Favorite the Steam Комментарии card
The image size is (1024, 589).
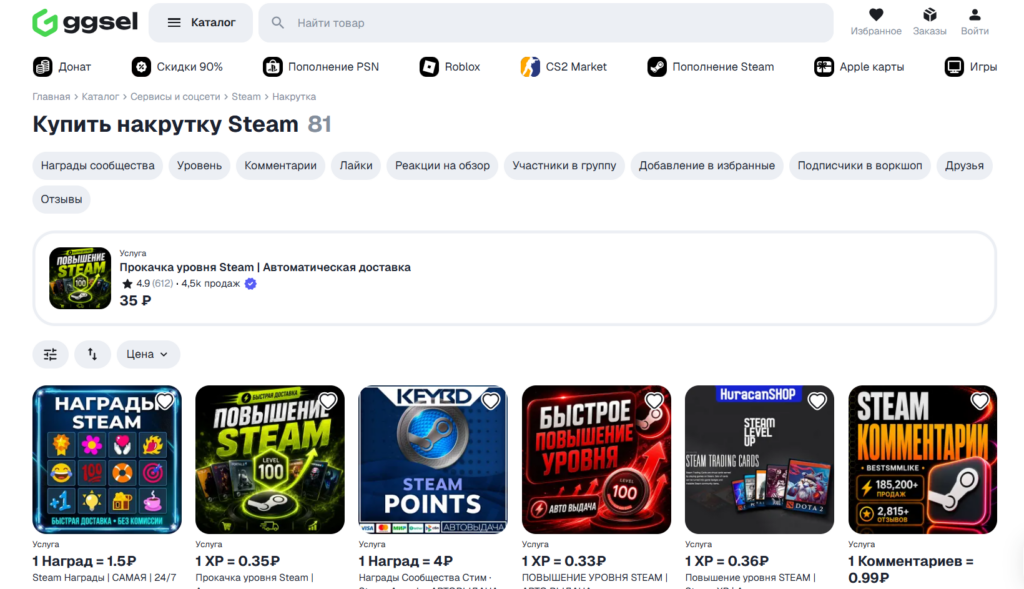click(980, 401)
